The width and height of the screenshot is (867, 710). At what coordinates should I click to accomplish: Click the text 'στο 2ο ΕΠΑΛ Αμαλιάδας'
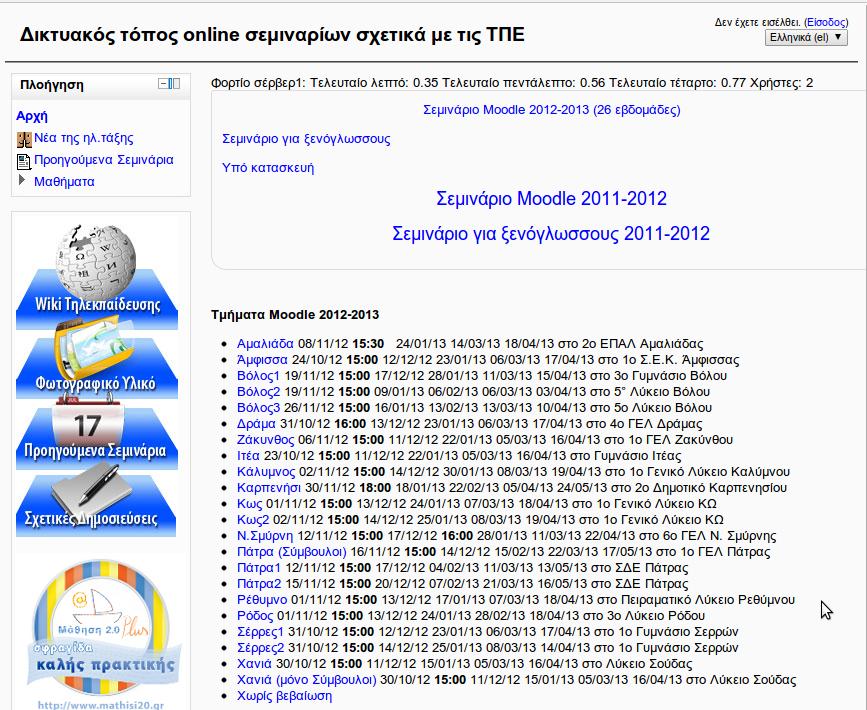pos(630,344)
